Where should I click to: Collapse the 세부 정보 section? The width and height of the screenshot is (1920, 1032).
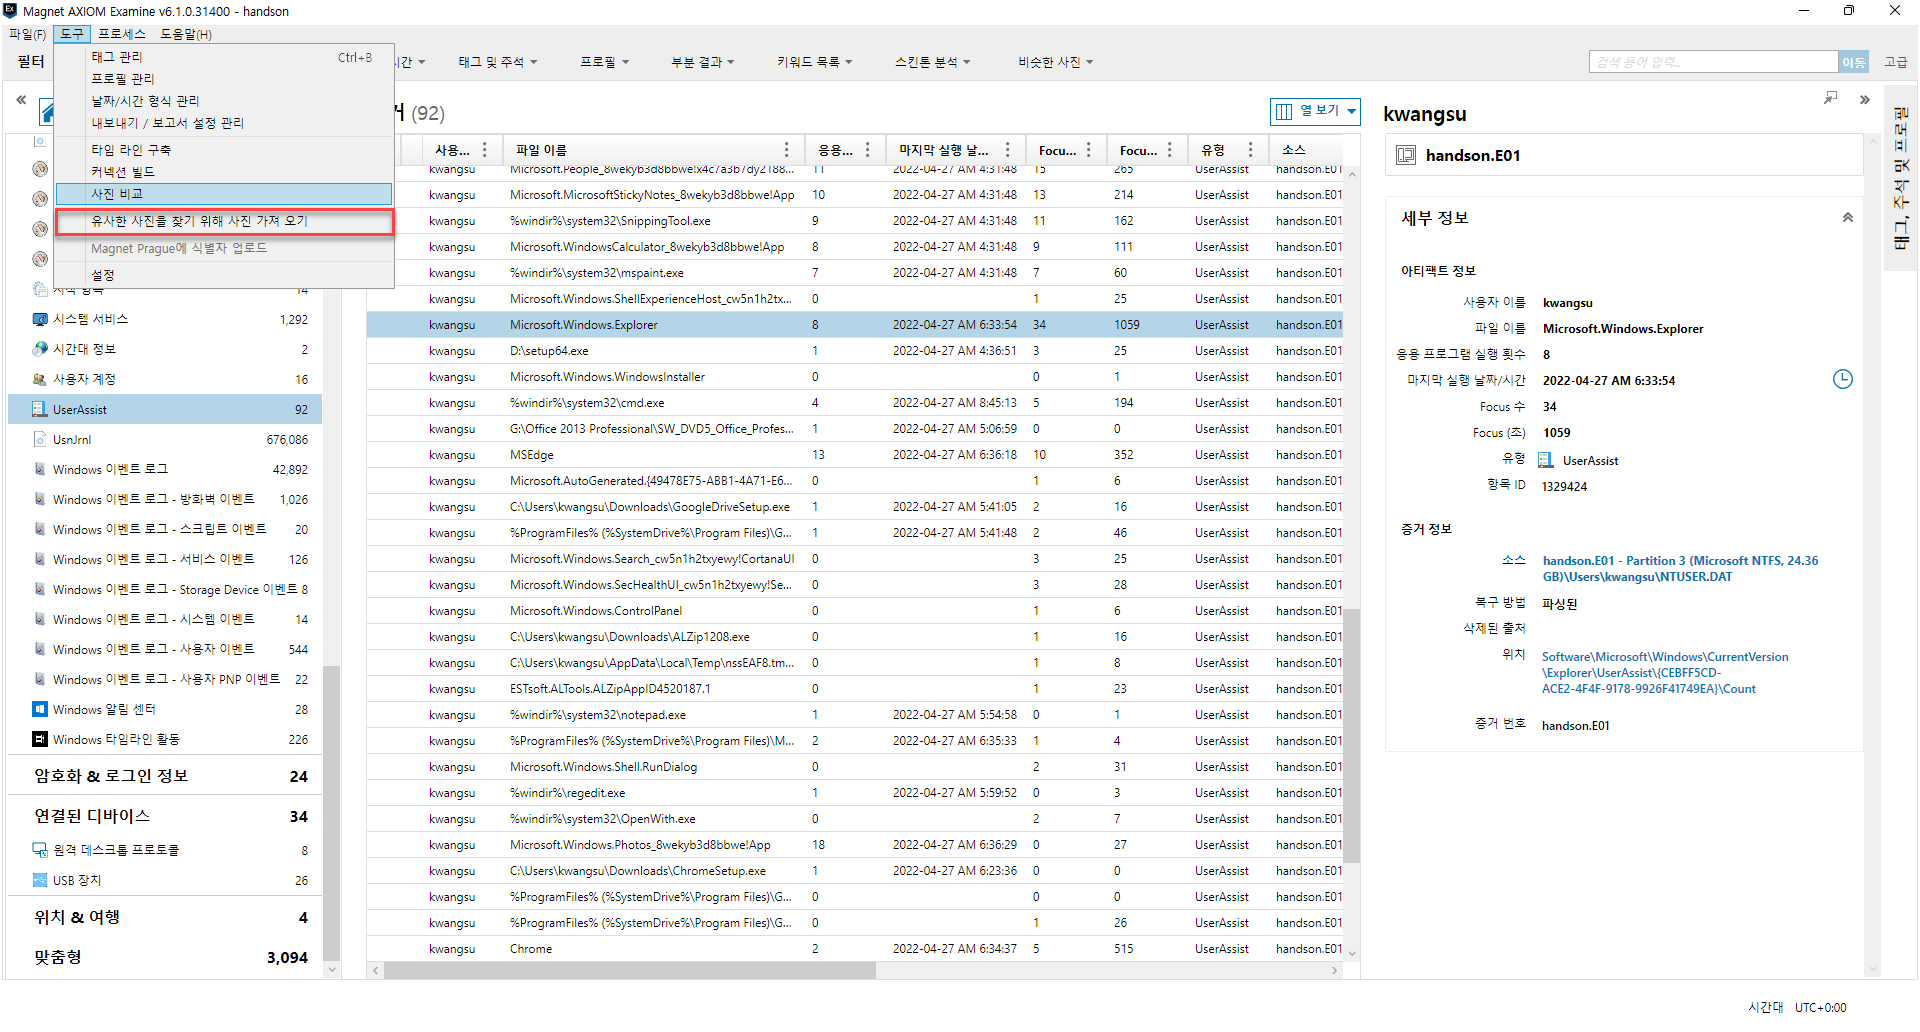click(1847, 218)
